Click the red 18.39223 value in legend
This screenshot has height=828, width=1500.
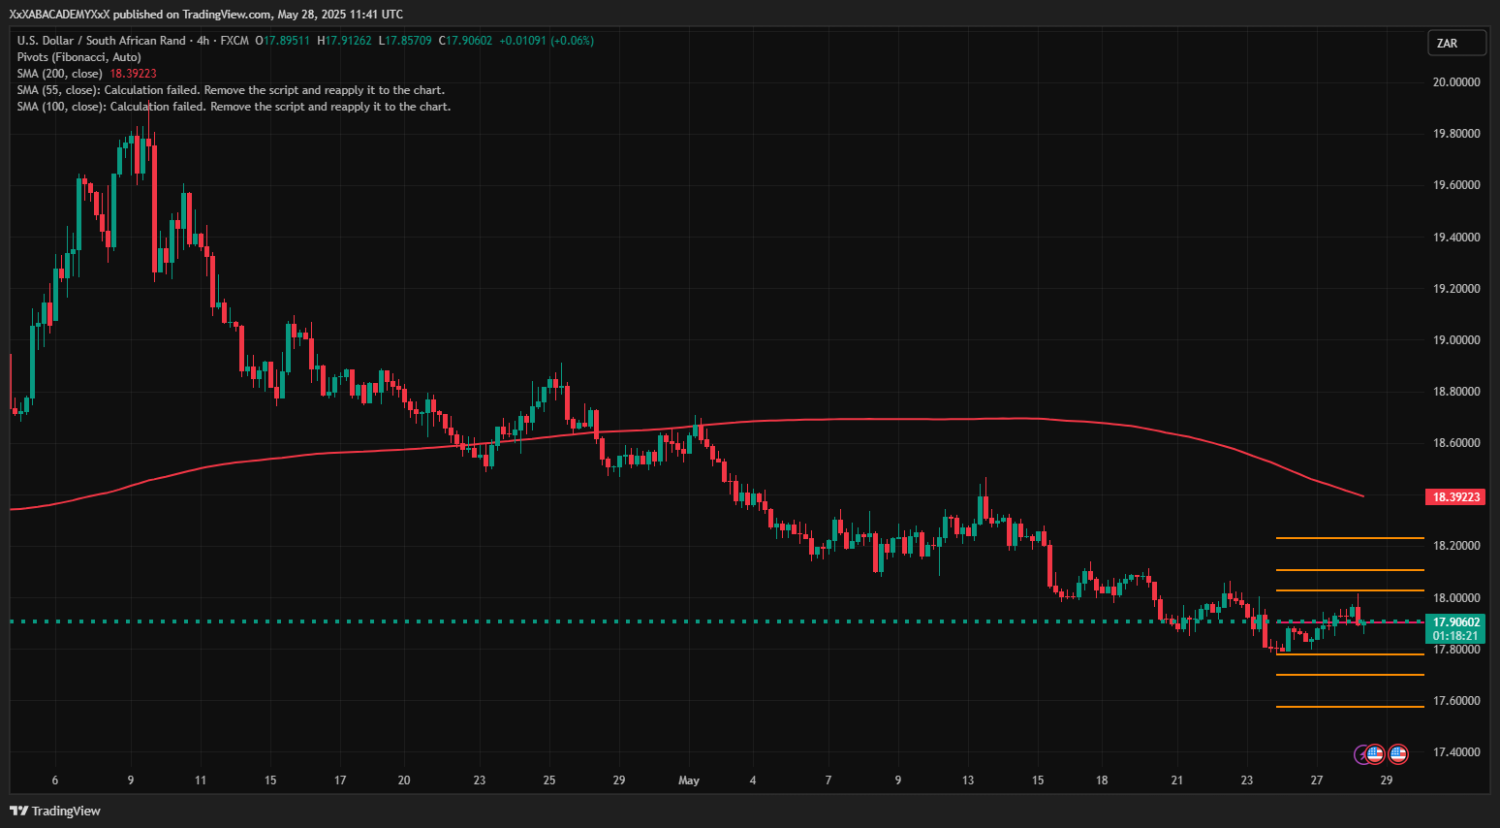pos(133,74)
